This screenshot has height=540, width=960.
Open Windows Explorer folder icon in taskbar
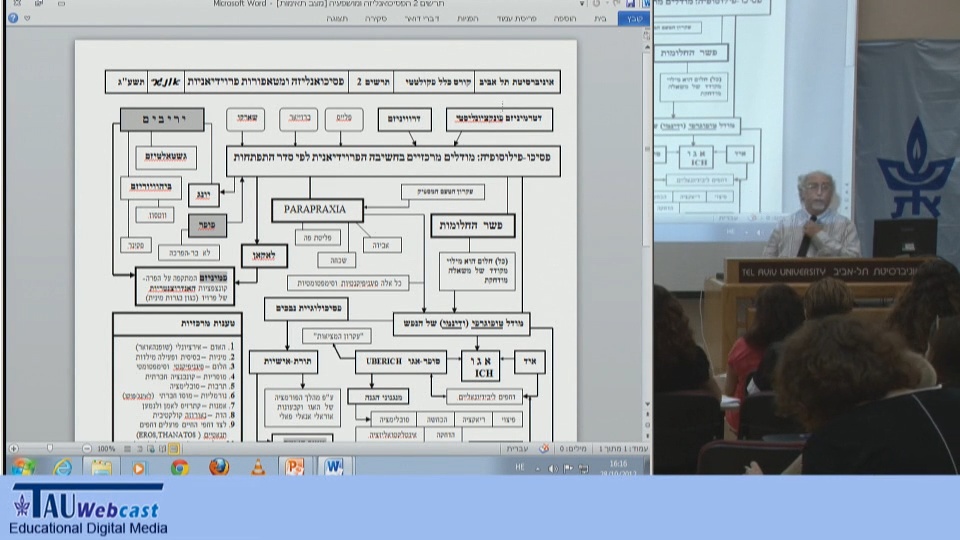pyautogui.click(x=101, y=467)
